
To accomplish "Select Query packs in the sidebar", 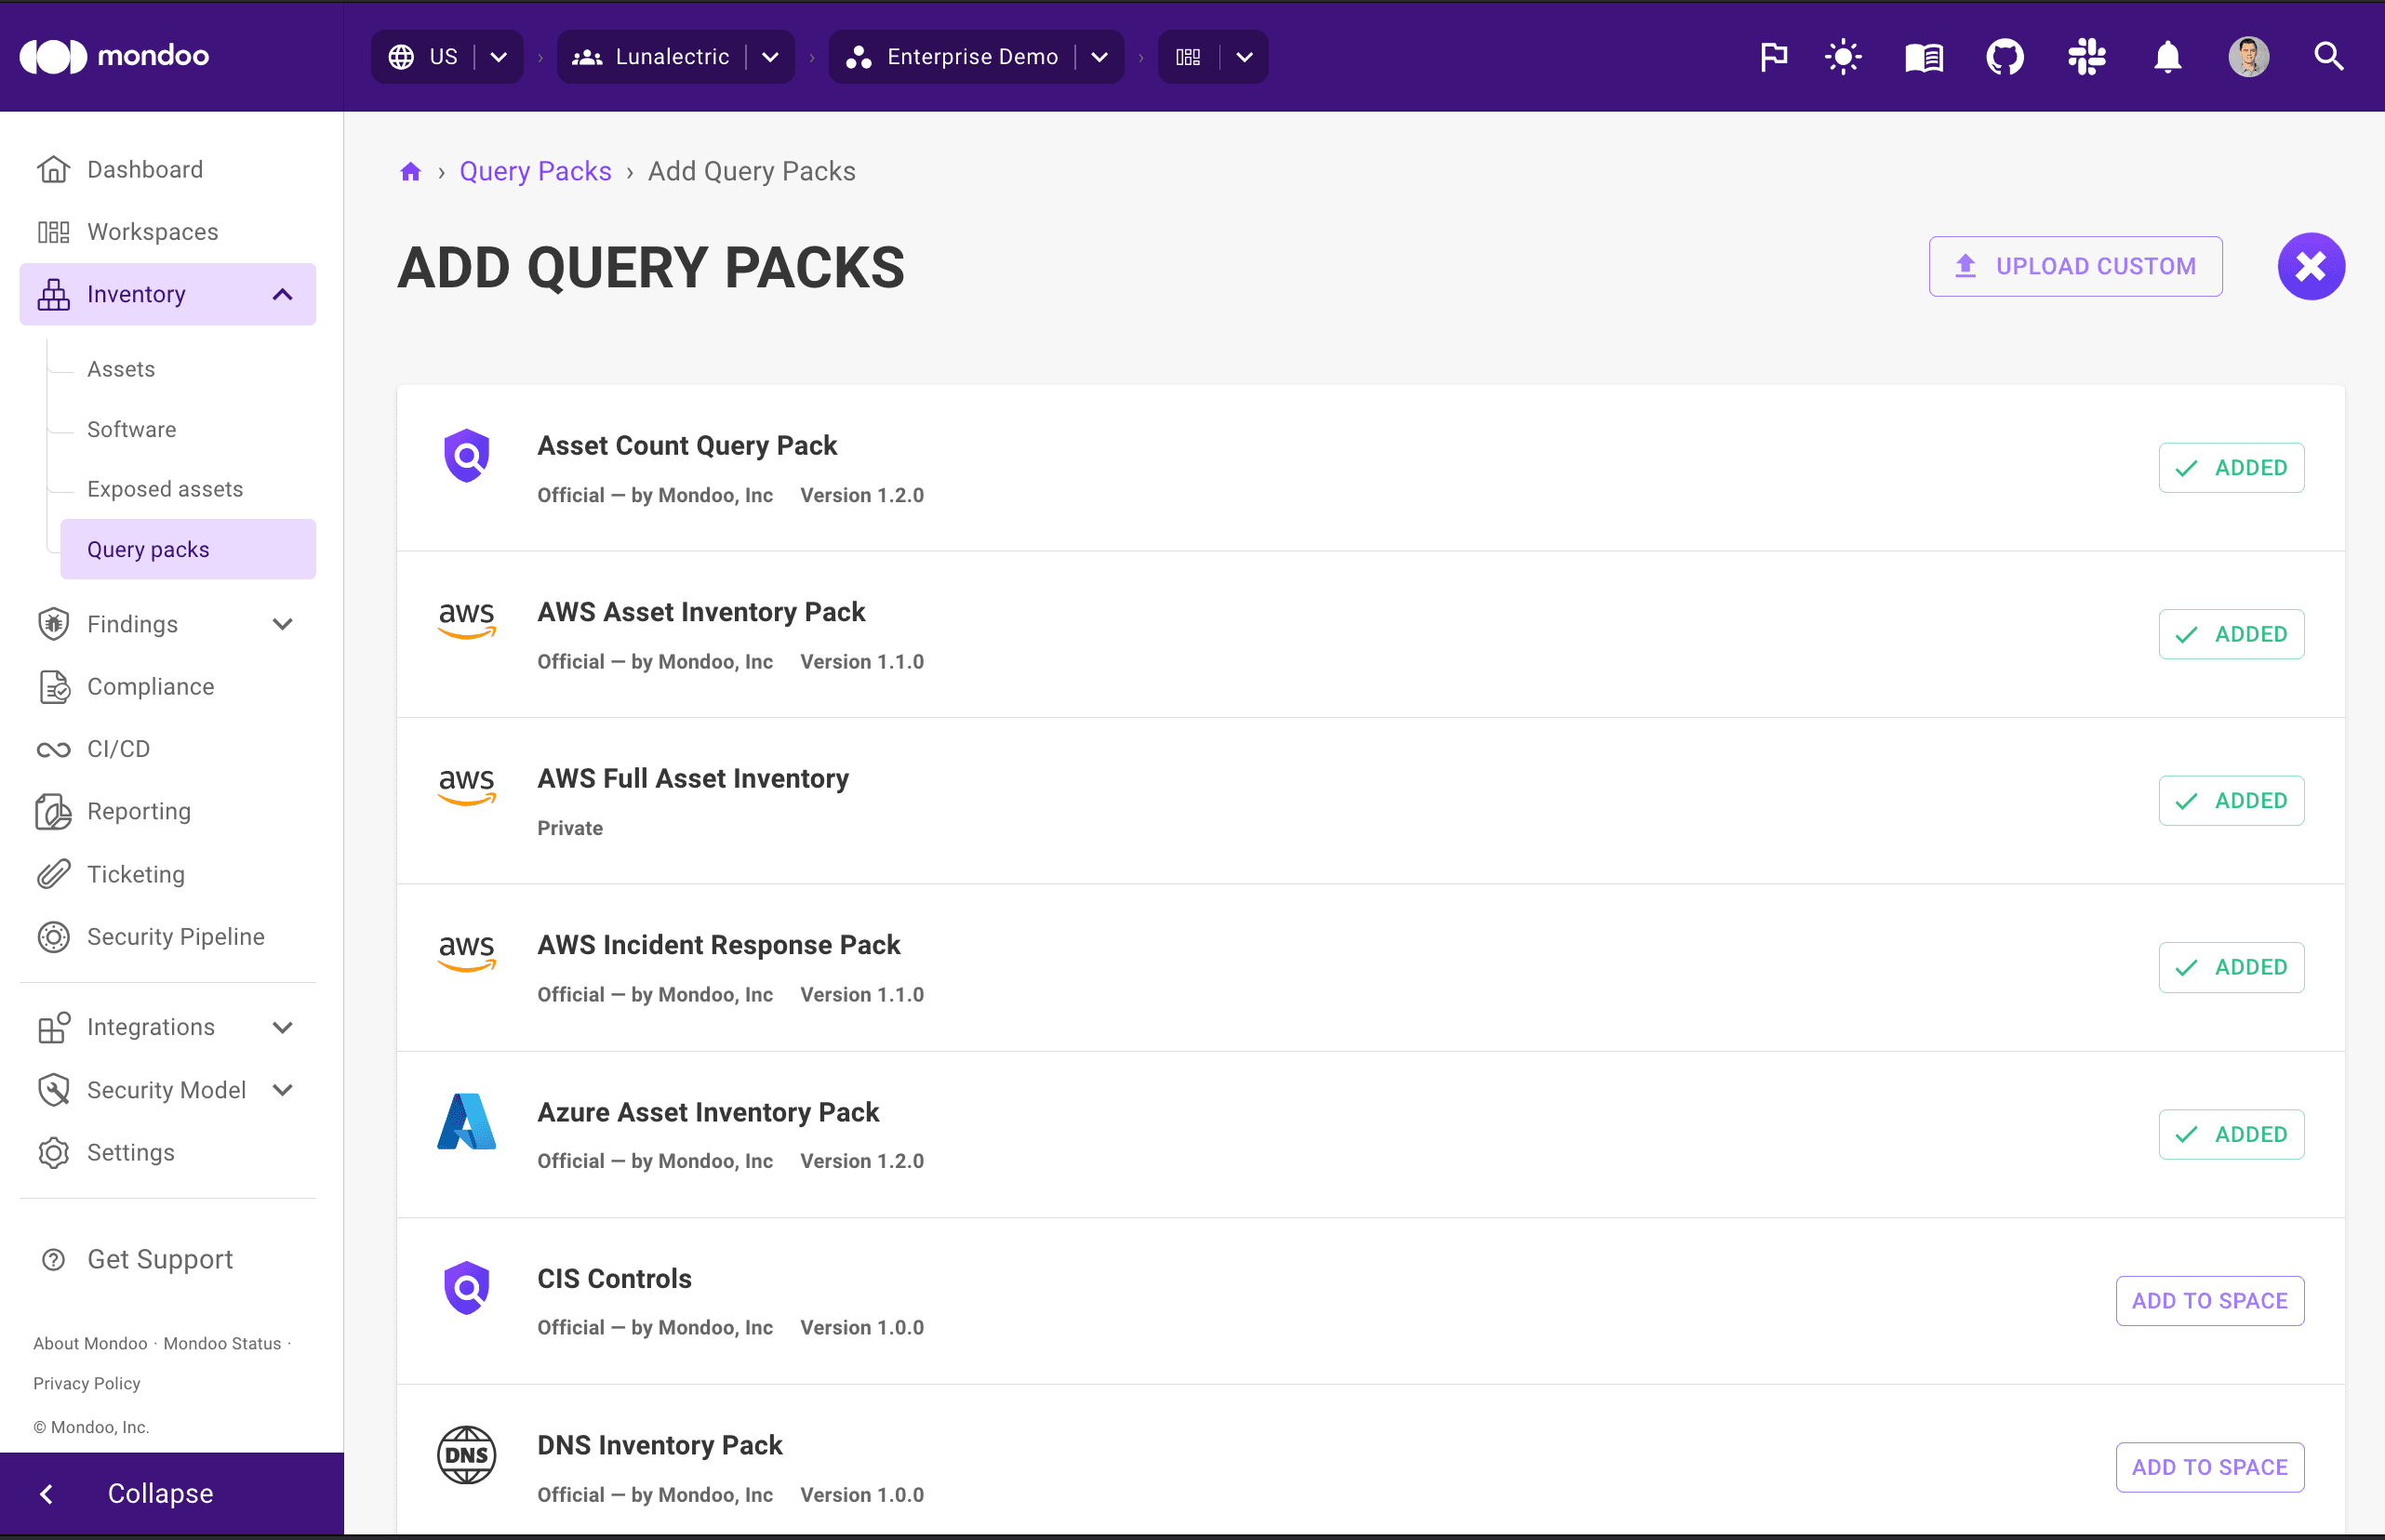I will coord(147,549).
